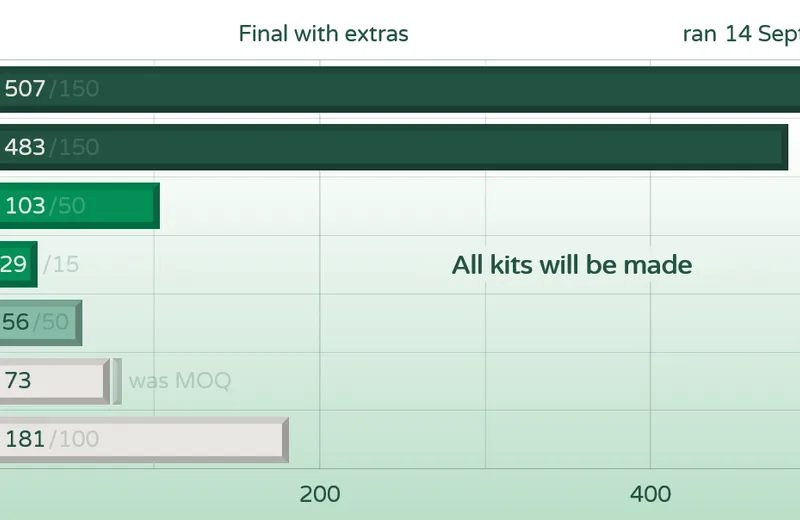Select the 103/50 green bar
Viewport: 800px width, 520px height.
point(80,206)
